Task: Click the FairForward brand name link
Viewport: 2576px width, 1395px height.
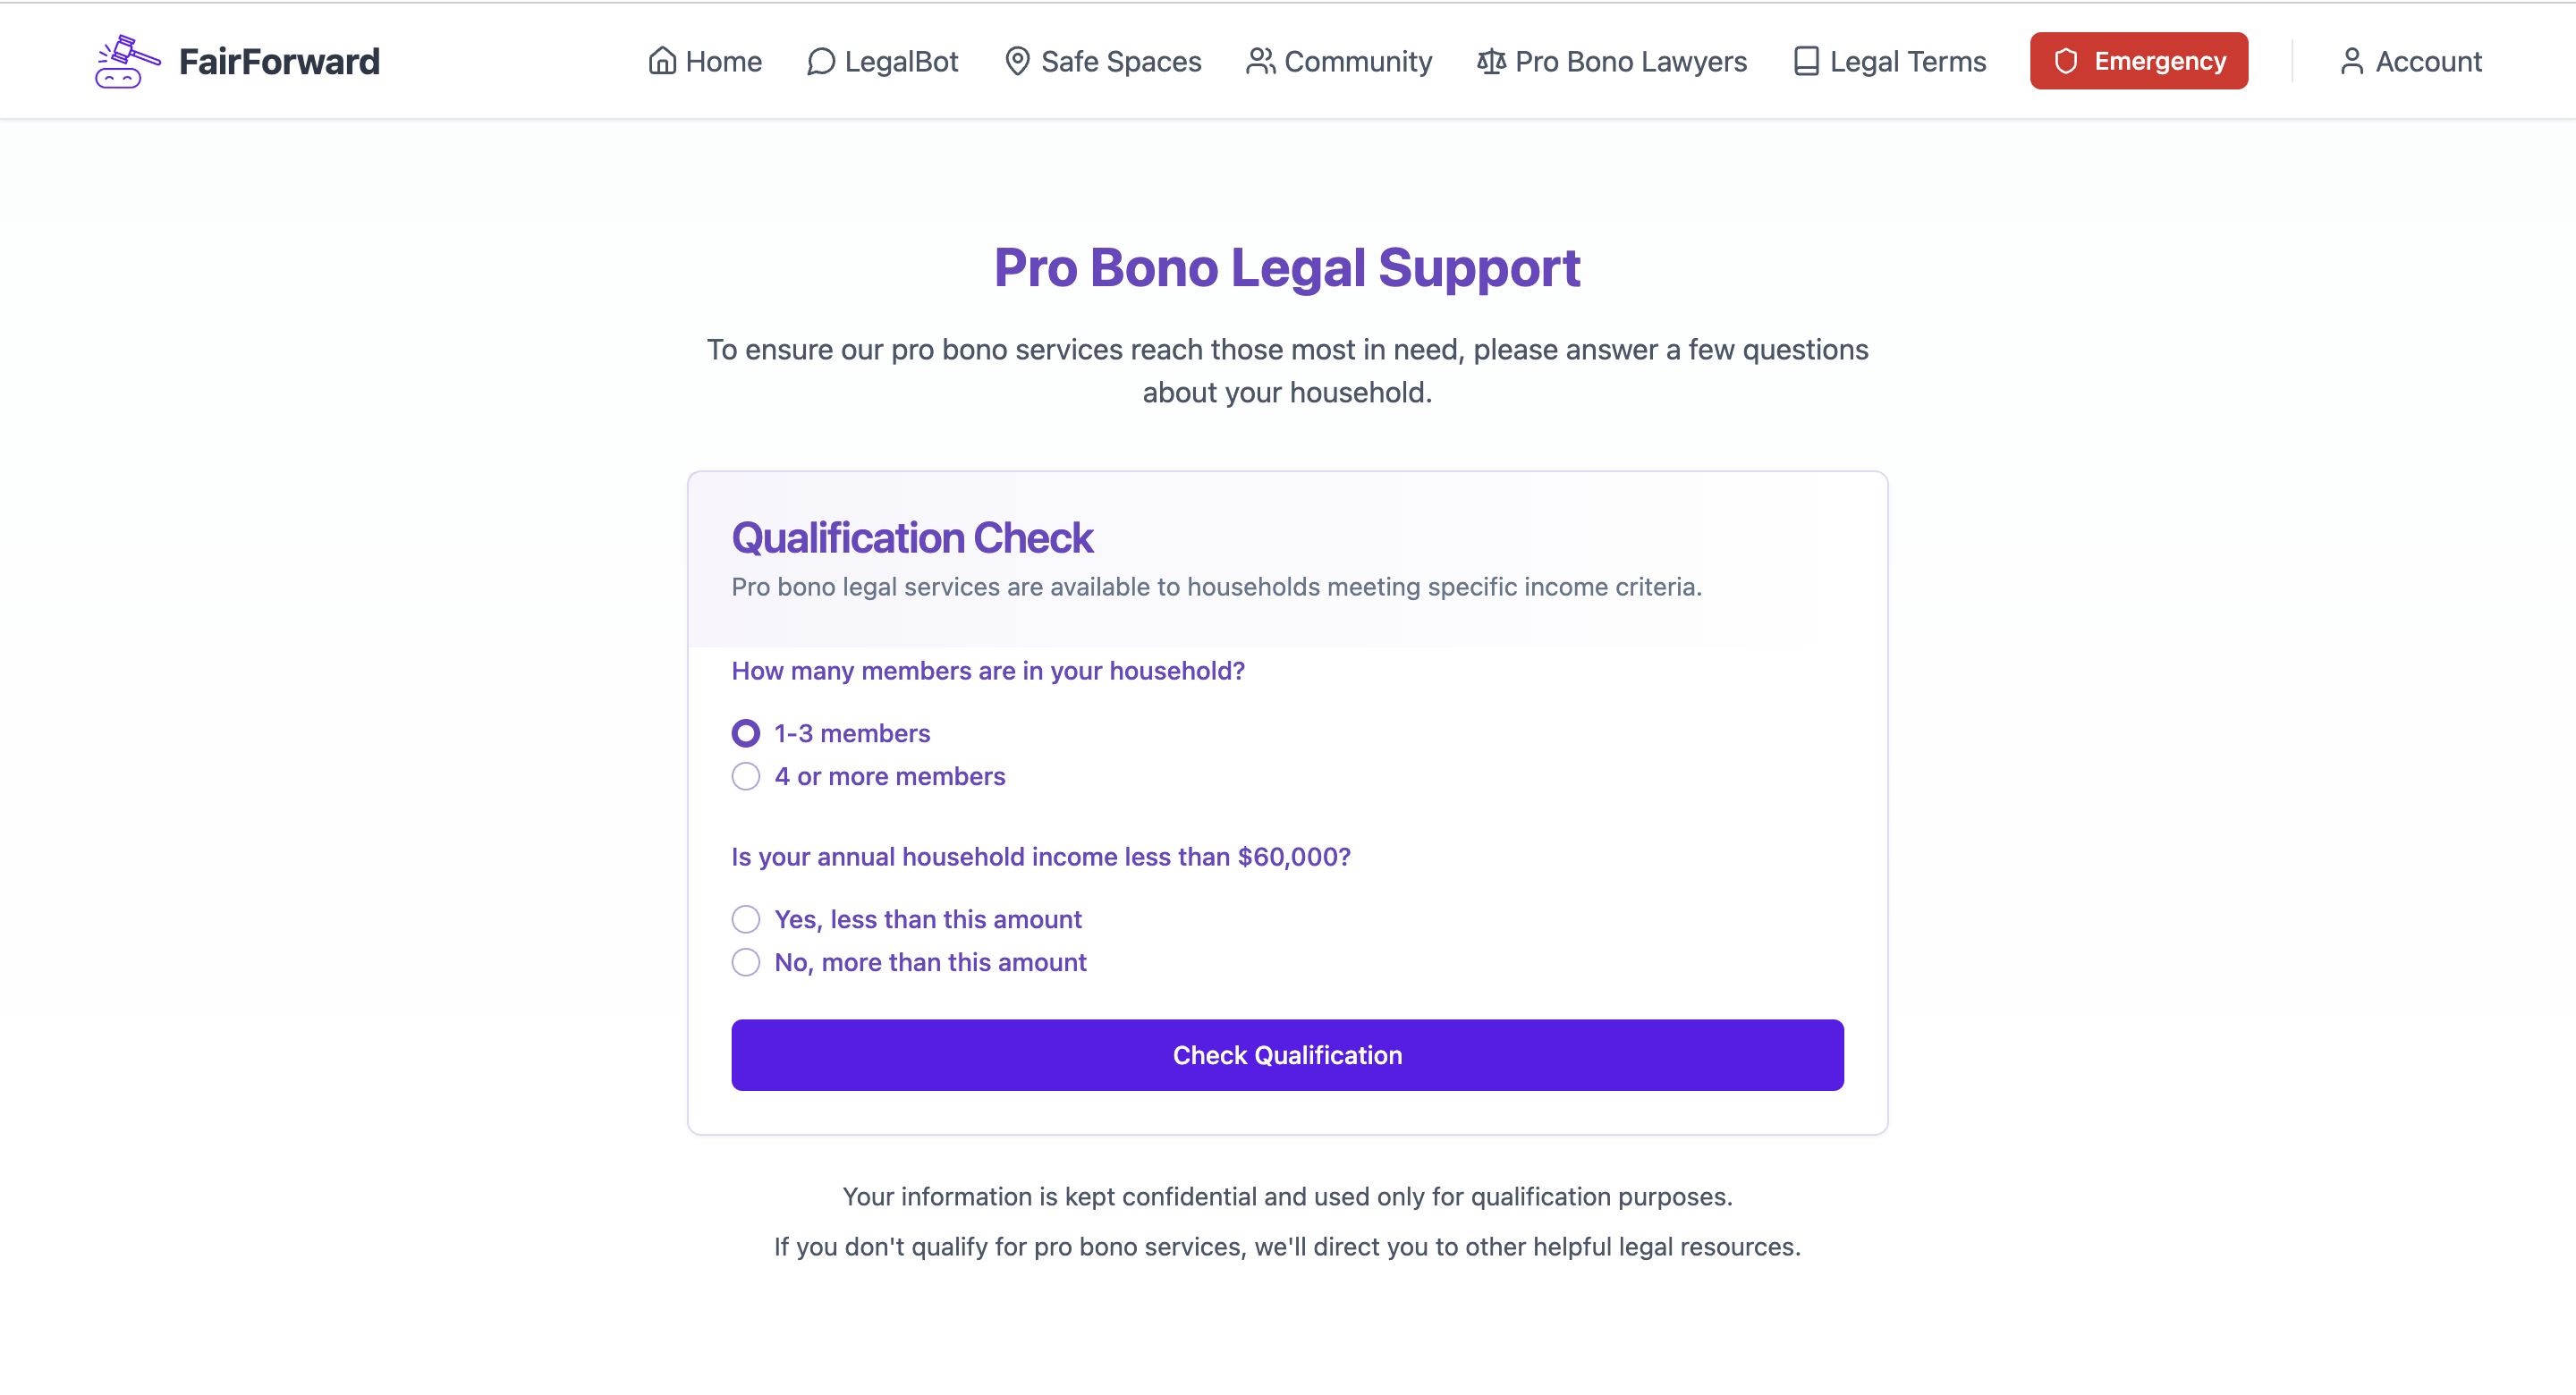Action: click(x=279, y=62)
